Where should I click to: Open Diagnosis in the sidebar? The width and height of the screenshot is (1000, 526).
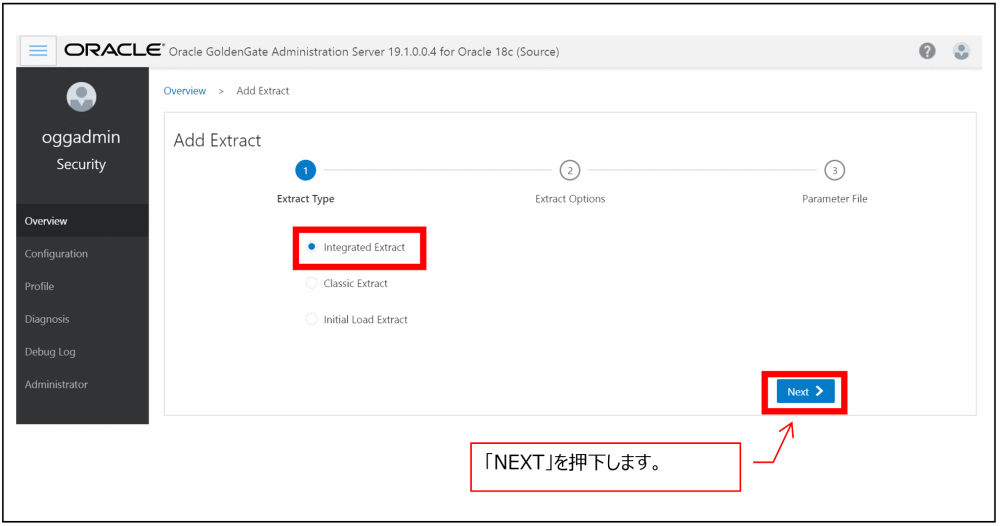[82, 319]
